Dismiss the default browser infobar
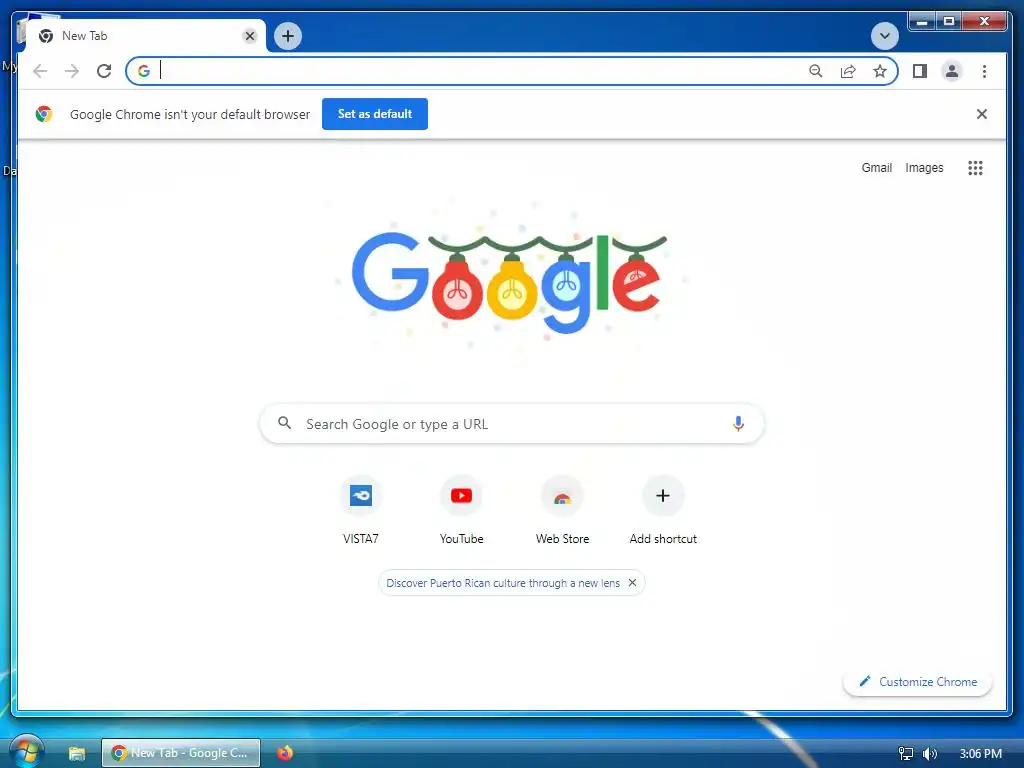 pos(982,114)
